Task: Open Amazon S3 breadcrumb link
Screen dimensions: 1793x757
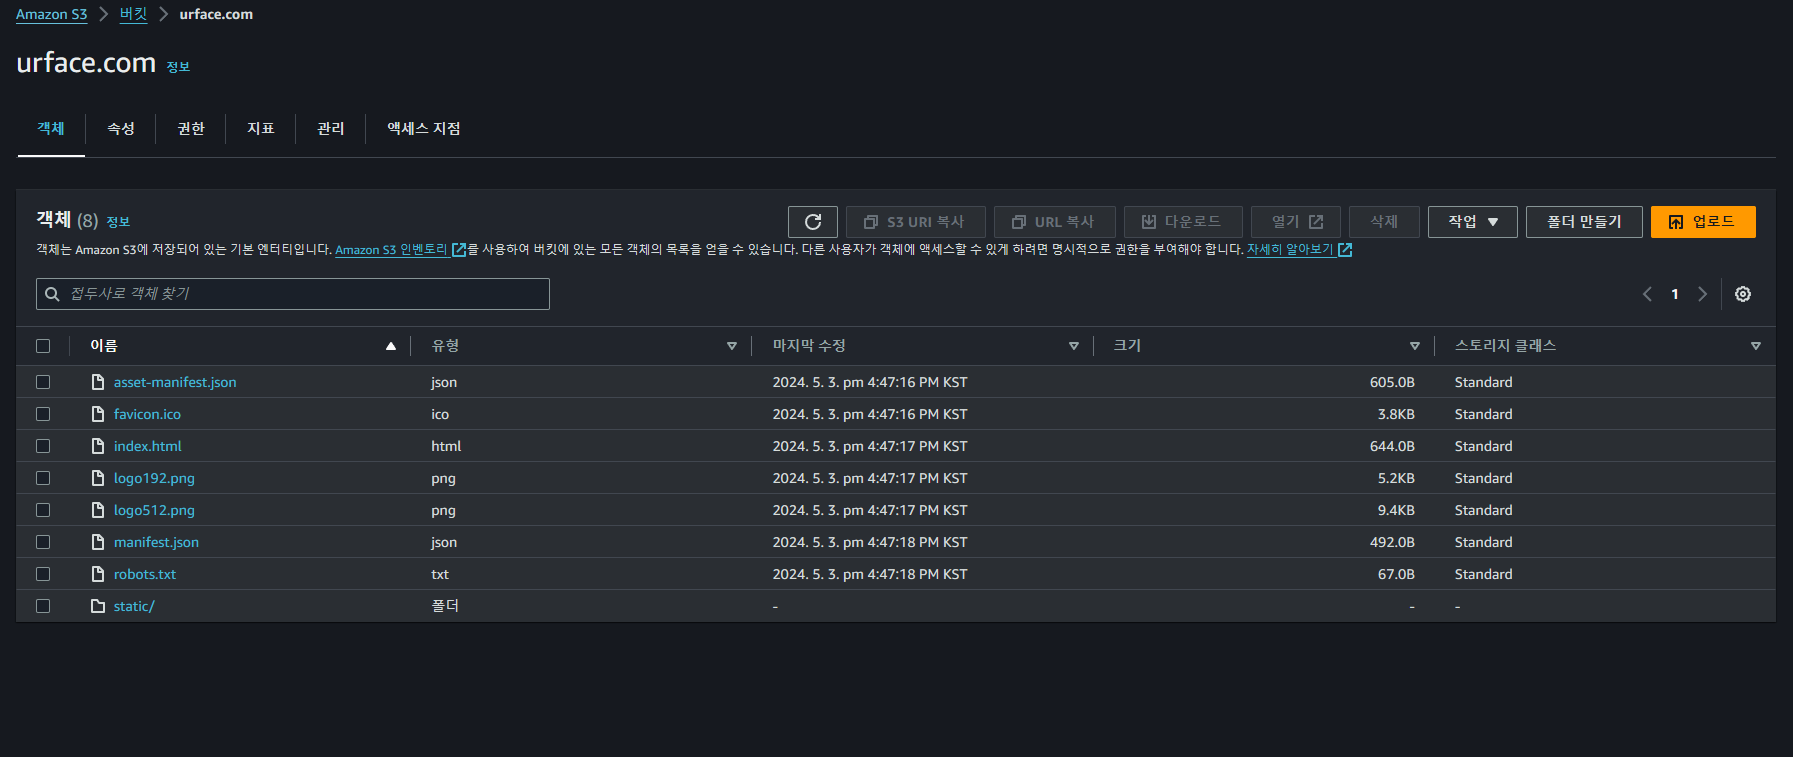Action: [x=52, y=14]
